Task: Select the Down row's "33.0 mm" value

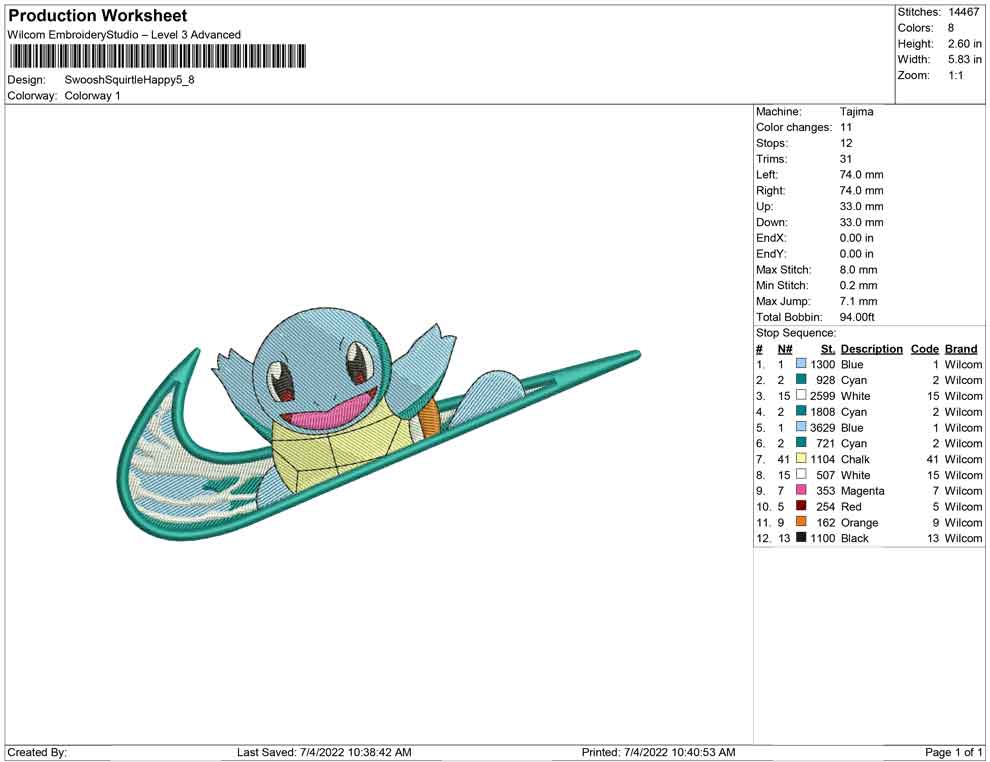Action: [861, 222]
